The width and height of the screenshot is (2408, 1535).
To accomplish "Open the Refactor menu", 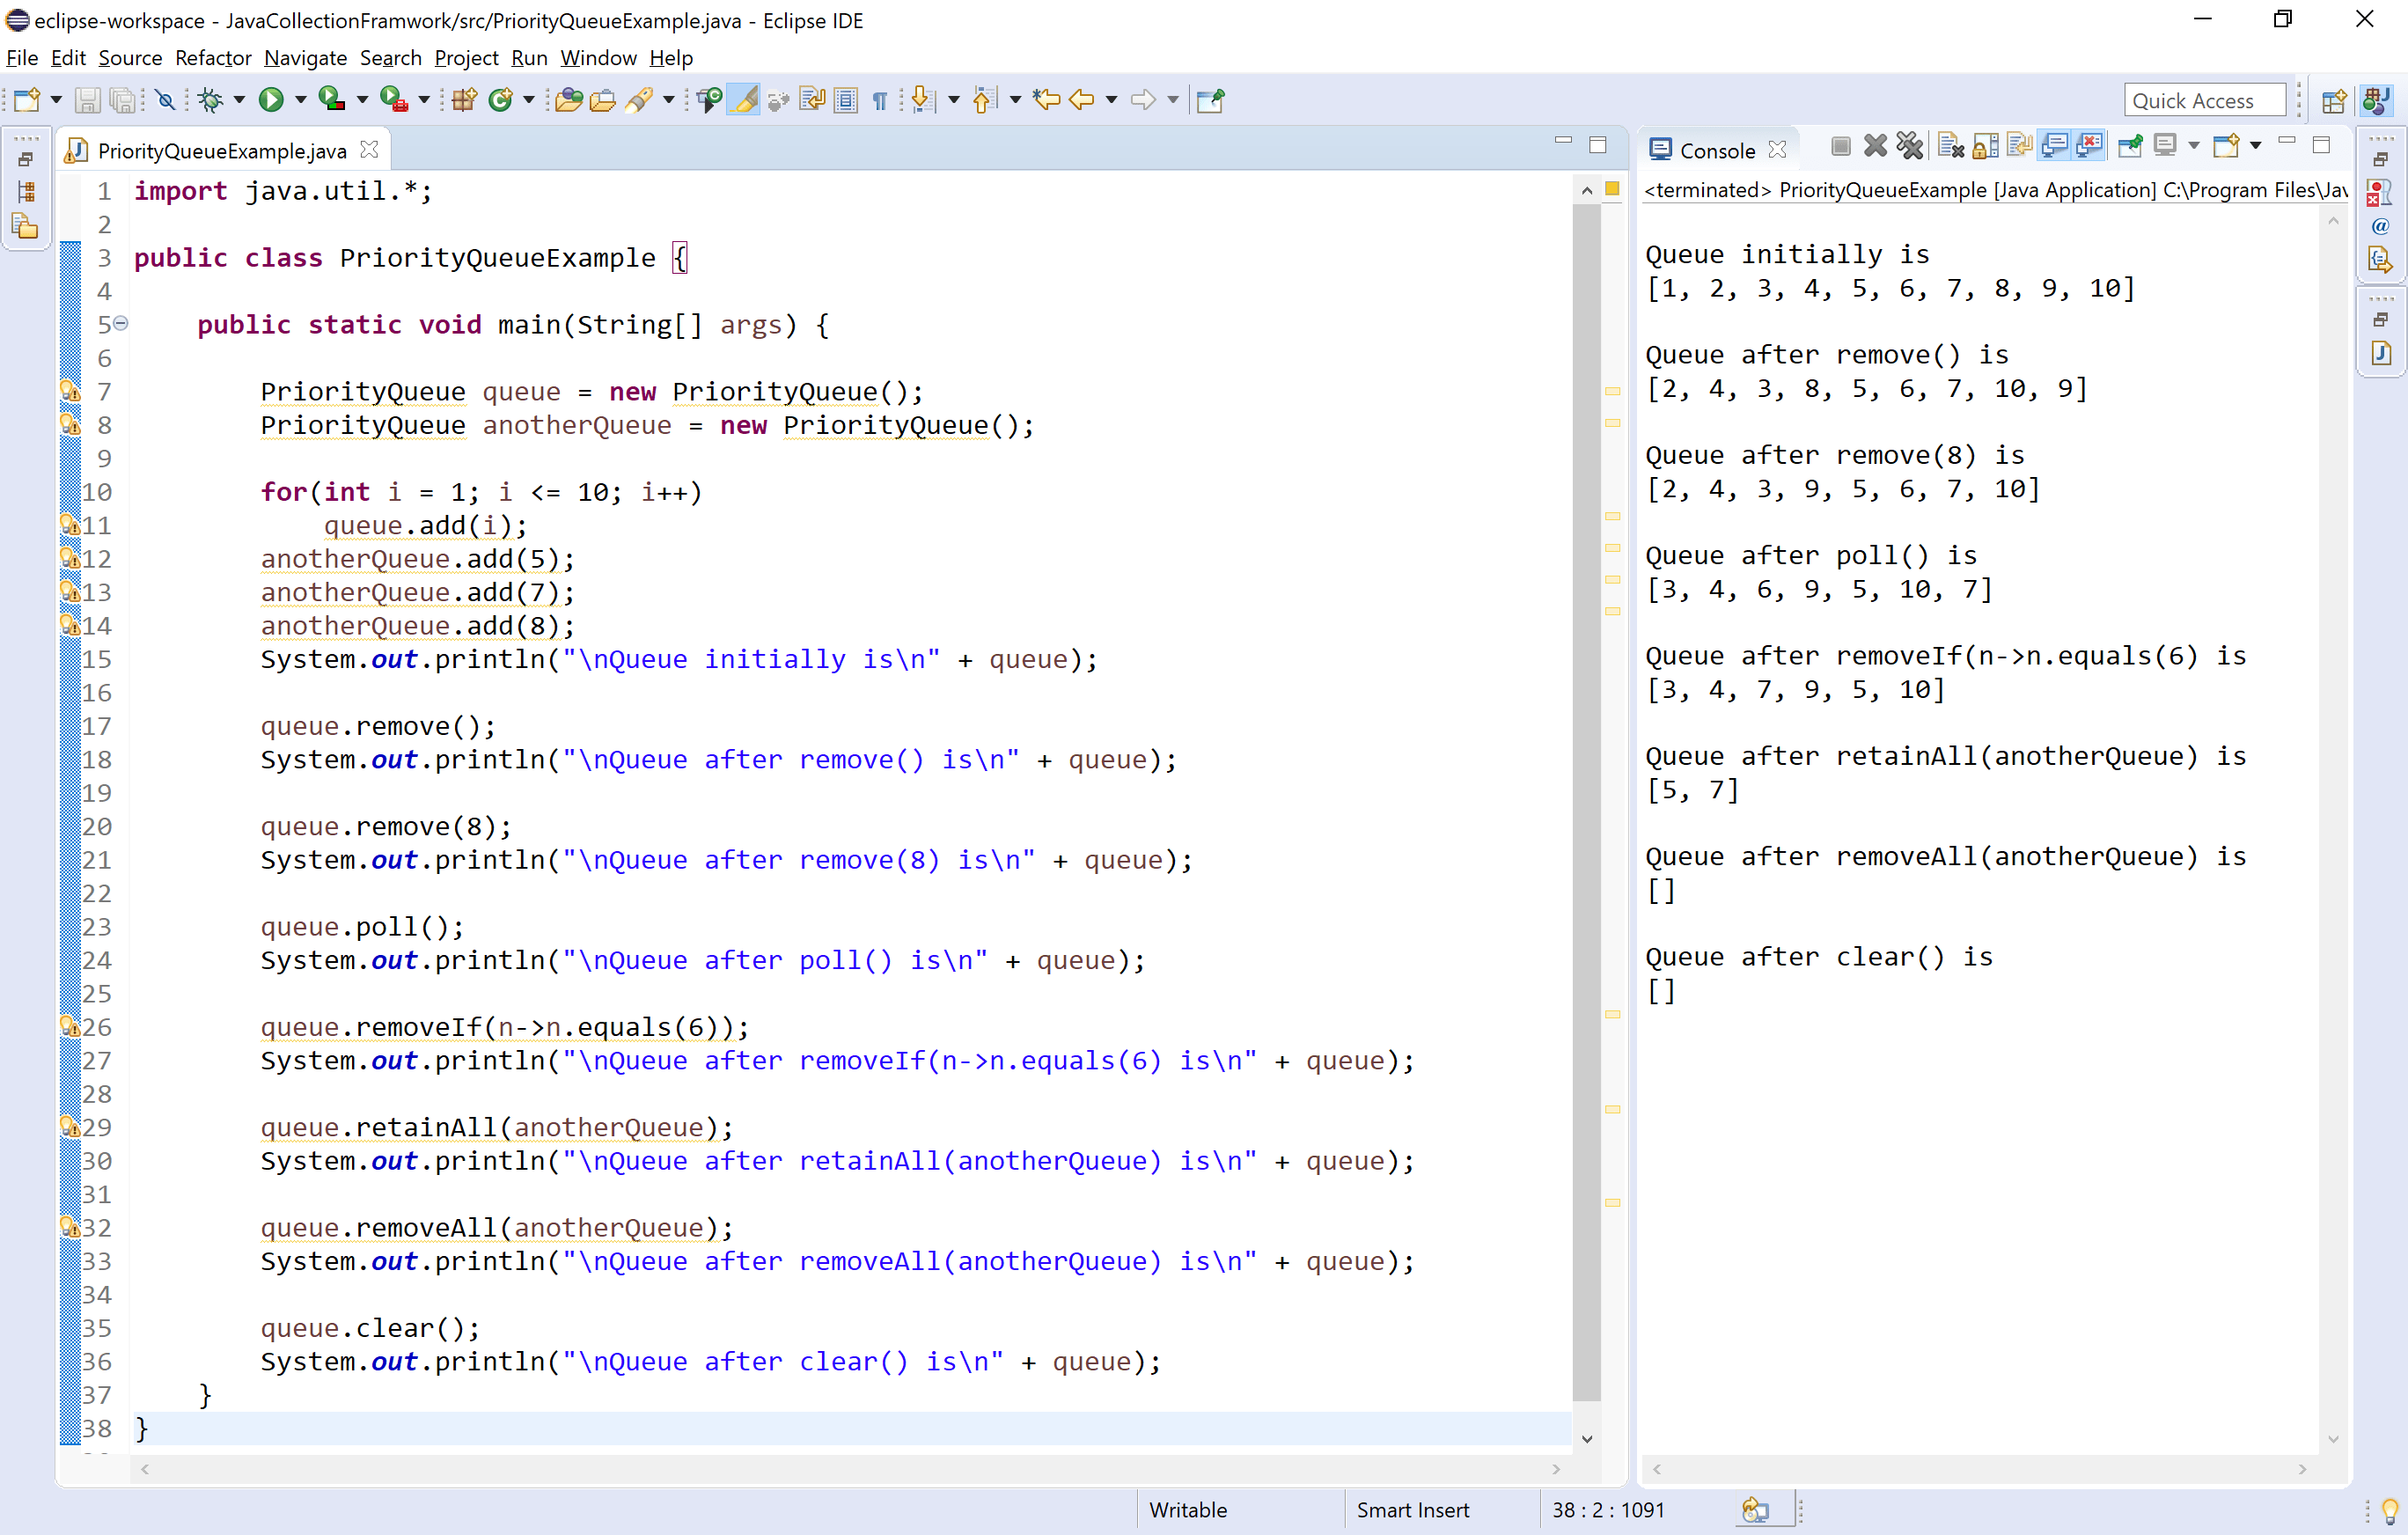I will click(x=212, y=57).
